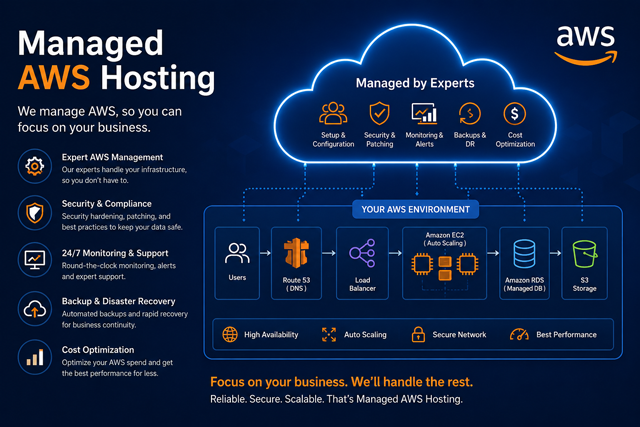
Task: Click the 'Route 53 (DNS)' label
Action: click(296, 284)
